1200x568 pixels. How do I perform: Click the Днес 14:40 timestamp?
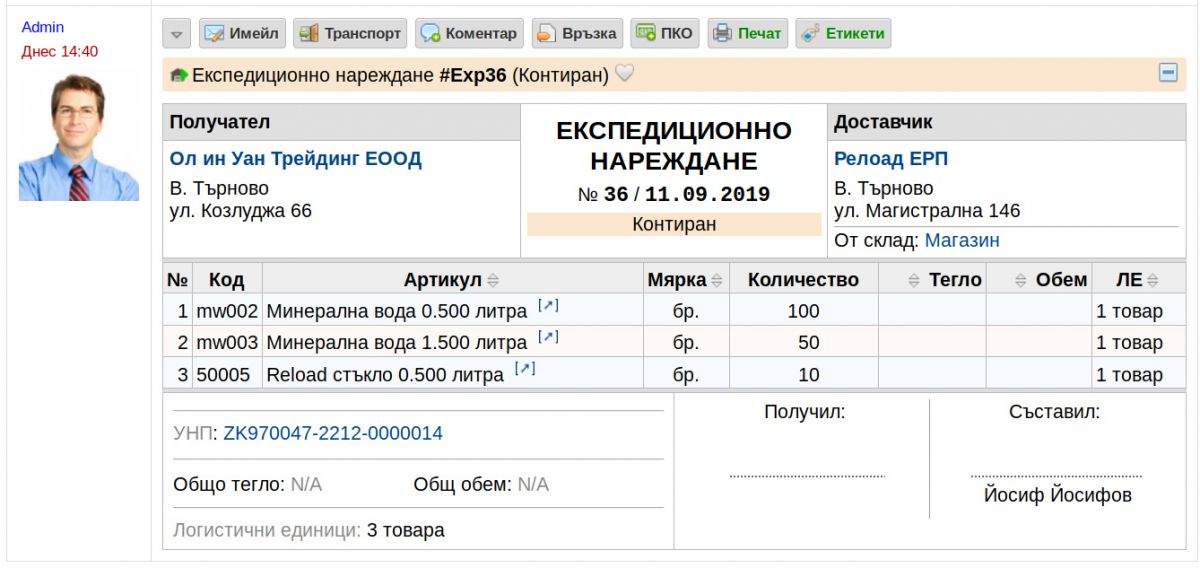point(60,51)
